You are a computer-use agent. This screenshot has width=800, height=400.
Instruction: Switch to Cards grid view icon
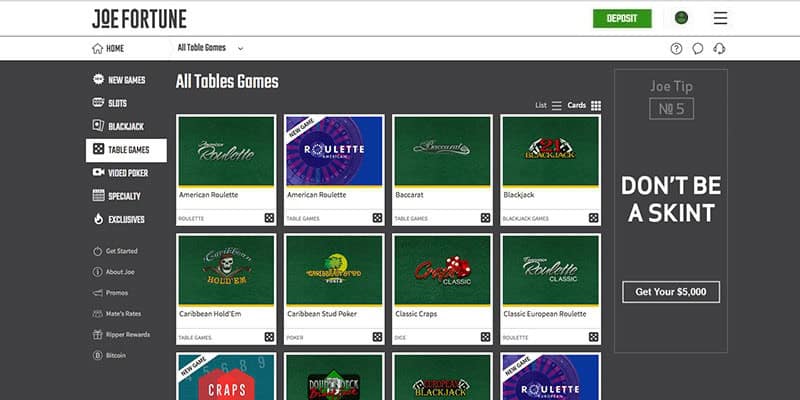click(x=596, y=106)
